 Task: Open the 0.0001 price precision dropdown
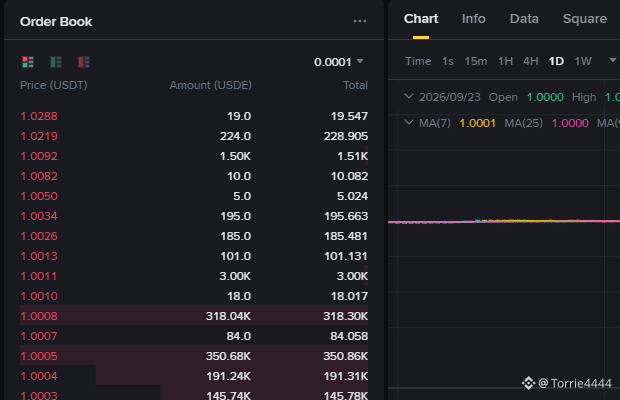point(338,62)
